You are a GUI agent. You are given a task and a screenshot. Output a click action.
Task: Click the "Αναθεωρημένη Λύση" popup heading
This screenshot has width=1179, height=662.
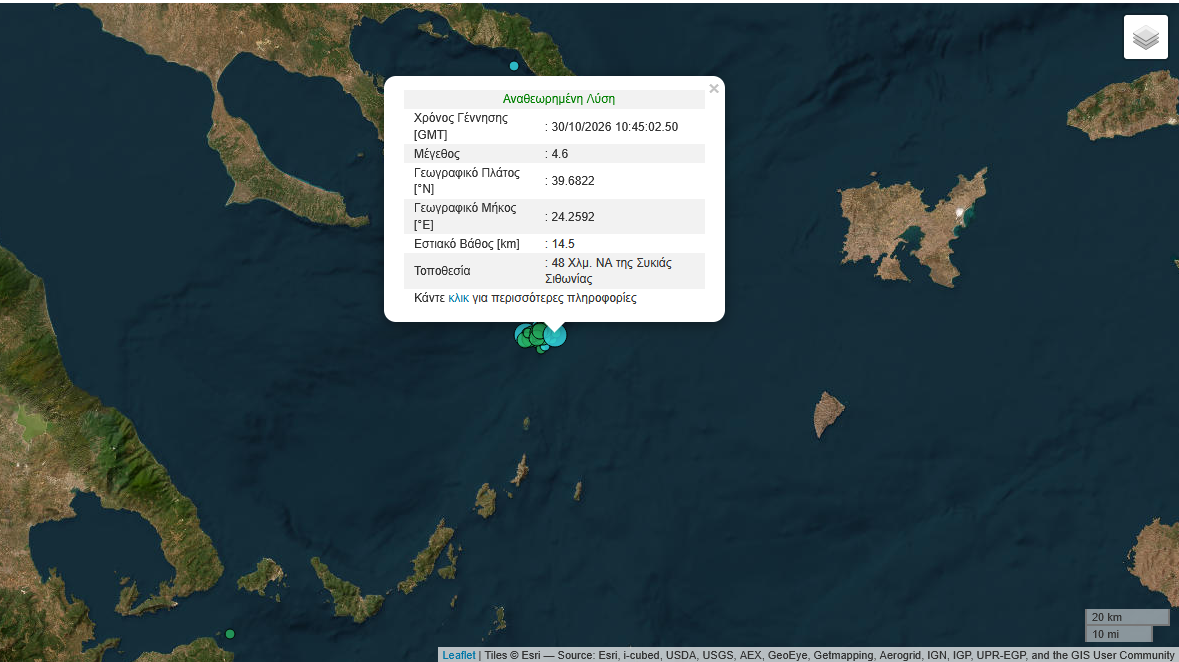coord(559,99)
